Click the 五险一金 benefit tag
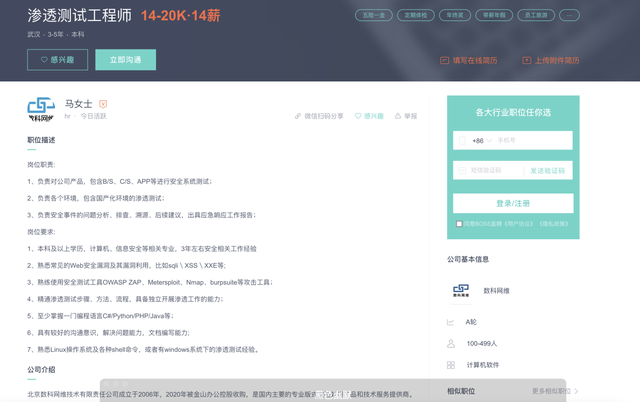Screen dimensions: 640x402 pyautogui.click(x=374, y=15)
